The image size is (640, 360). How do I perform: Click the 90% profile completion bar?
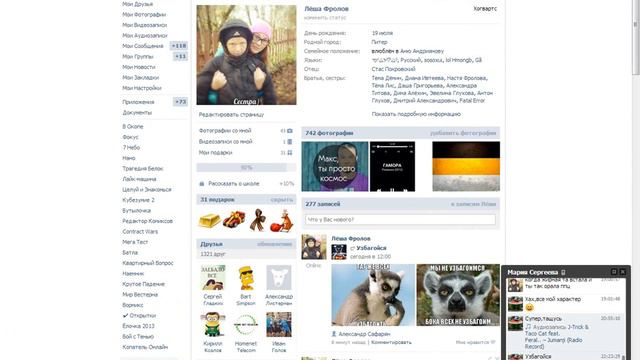pyautogui.click(x=246, y=167)
